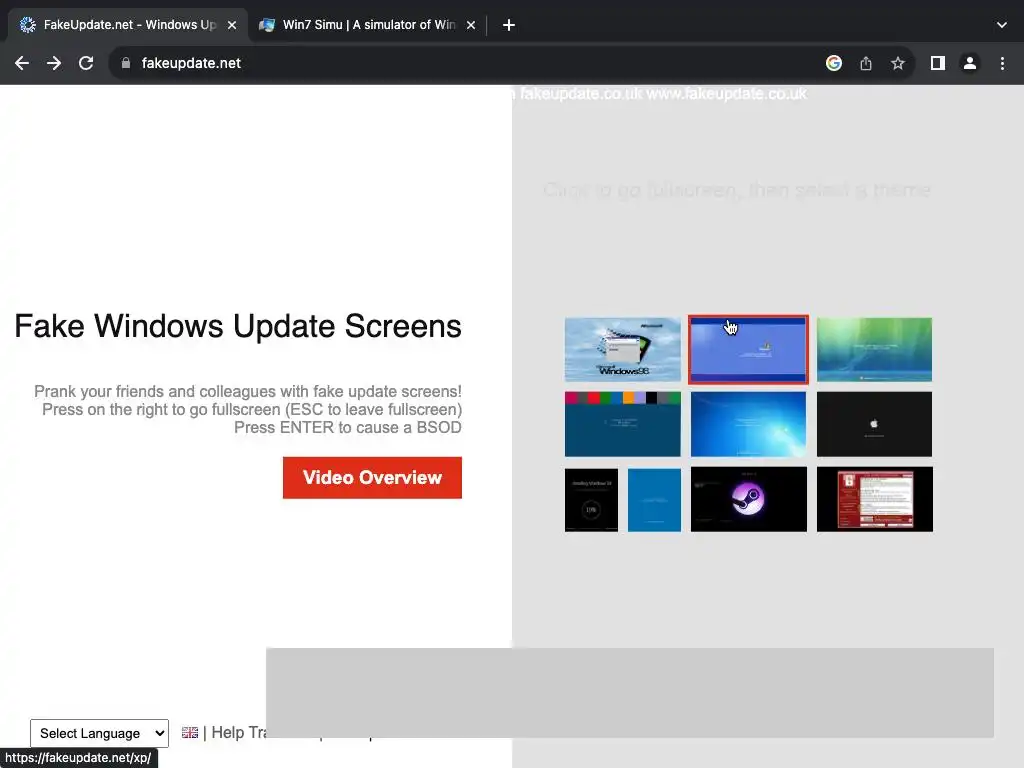Image resolution: width=1024 pixels, height=768 pixels.
Task: Select the red ransomware theme thumbnail
Action: pyautogui.click(x=874, y=499)
